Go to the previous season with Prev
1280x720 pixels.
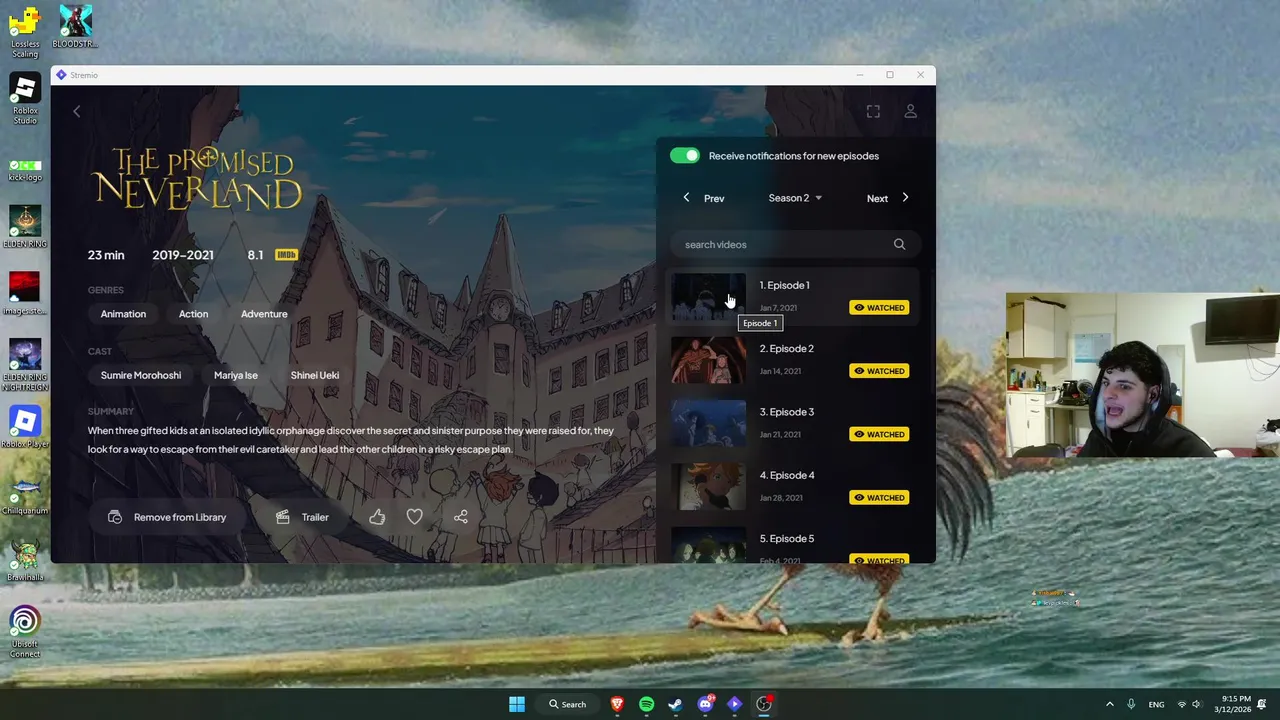click(704, 198)
